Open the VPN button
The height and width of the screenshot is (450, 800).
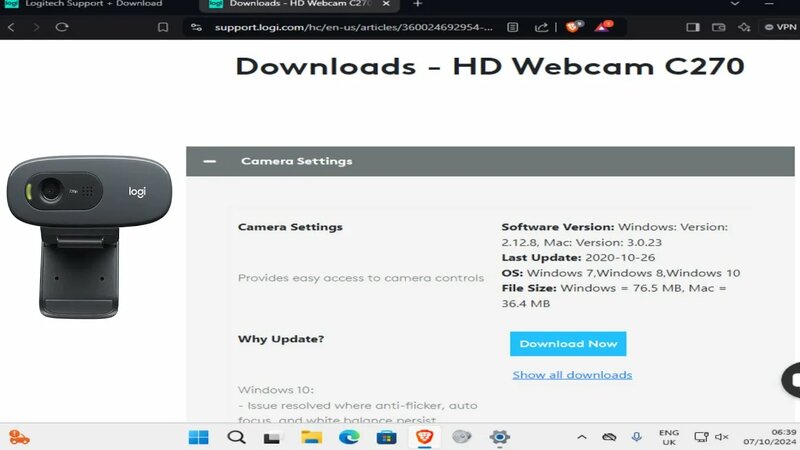(780, 27)
